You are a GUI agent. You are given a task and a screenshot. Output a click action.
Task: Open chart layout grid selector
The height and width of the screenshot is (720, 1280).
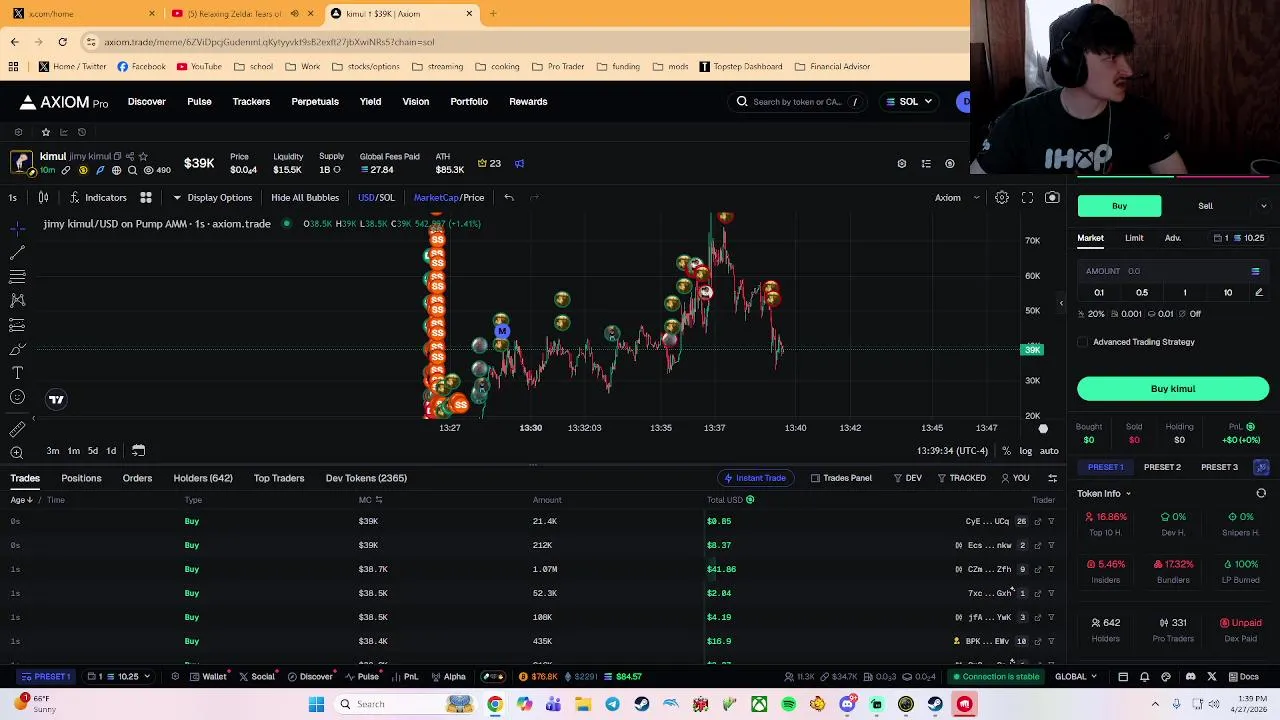(146, 197)
